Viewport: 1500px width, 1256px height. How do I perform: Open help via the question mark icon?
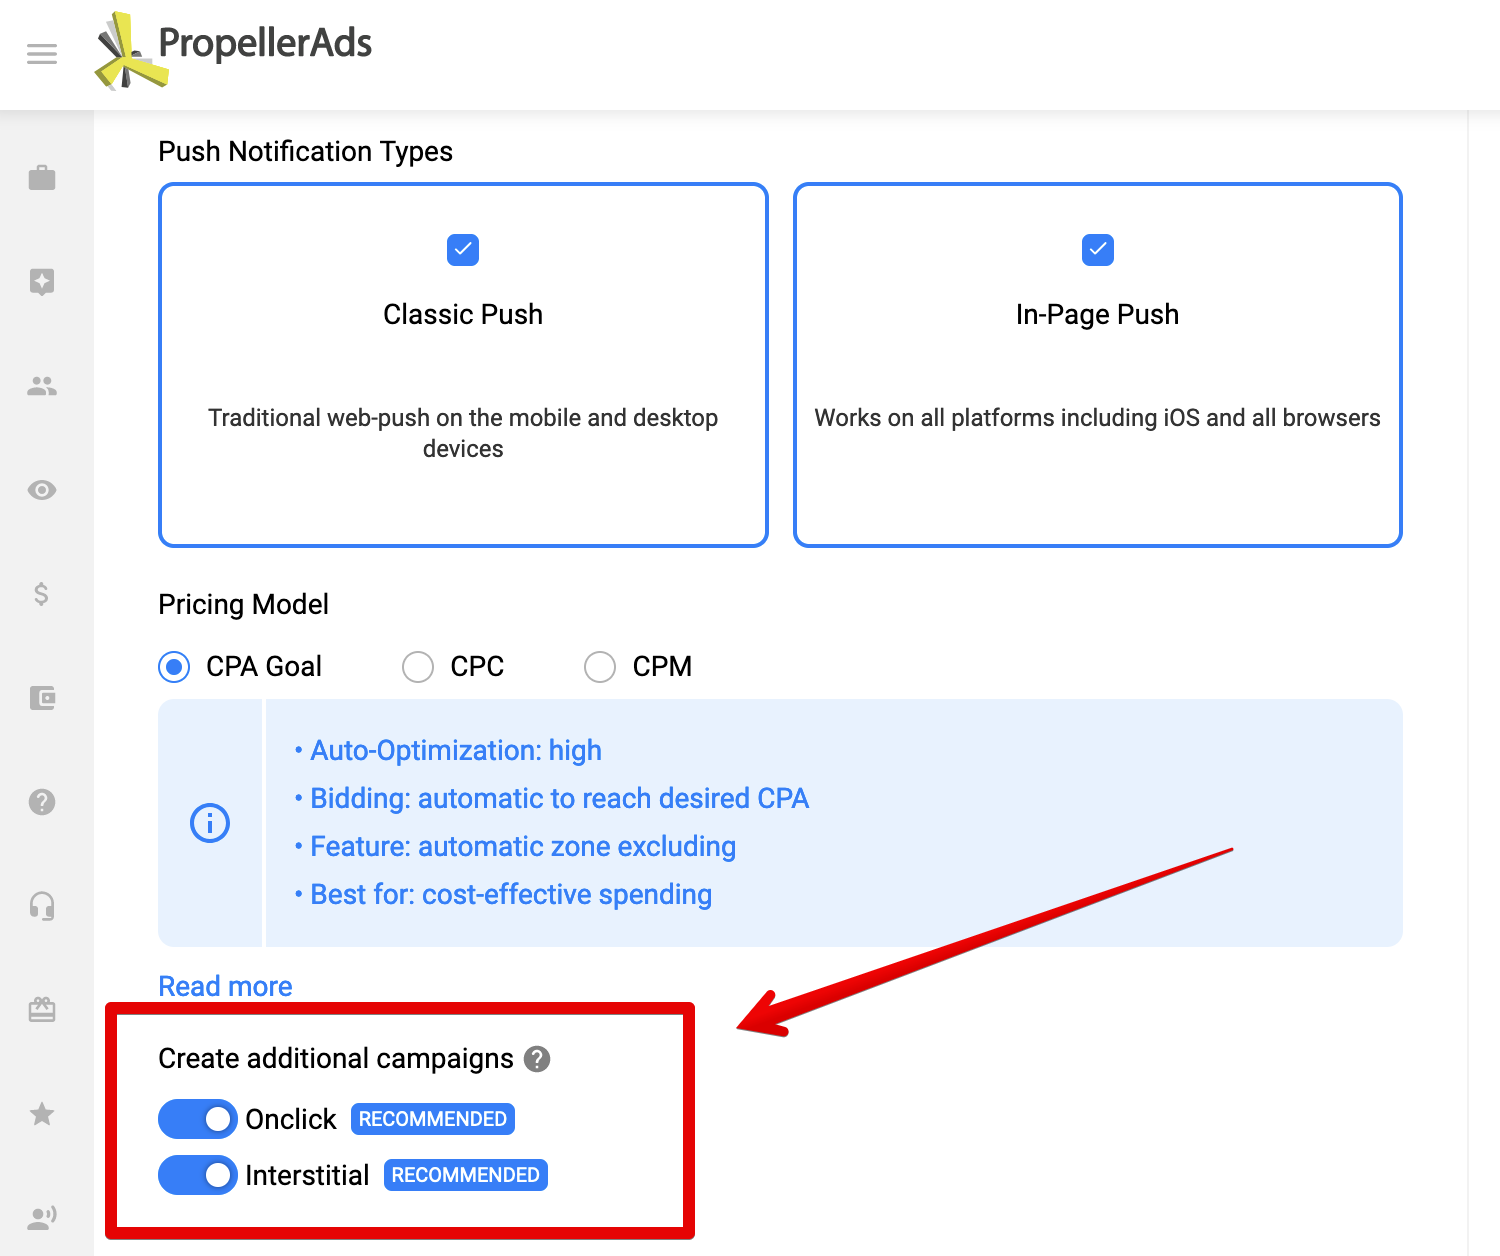click(42, 802)
